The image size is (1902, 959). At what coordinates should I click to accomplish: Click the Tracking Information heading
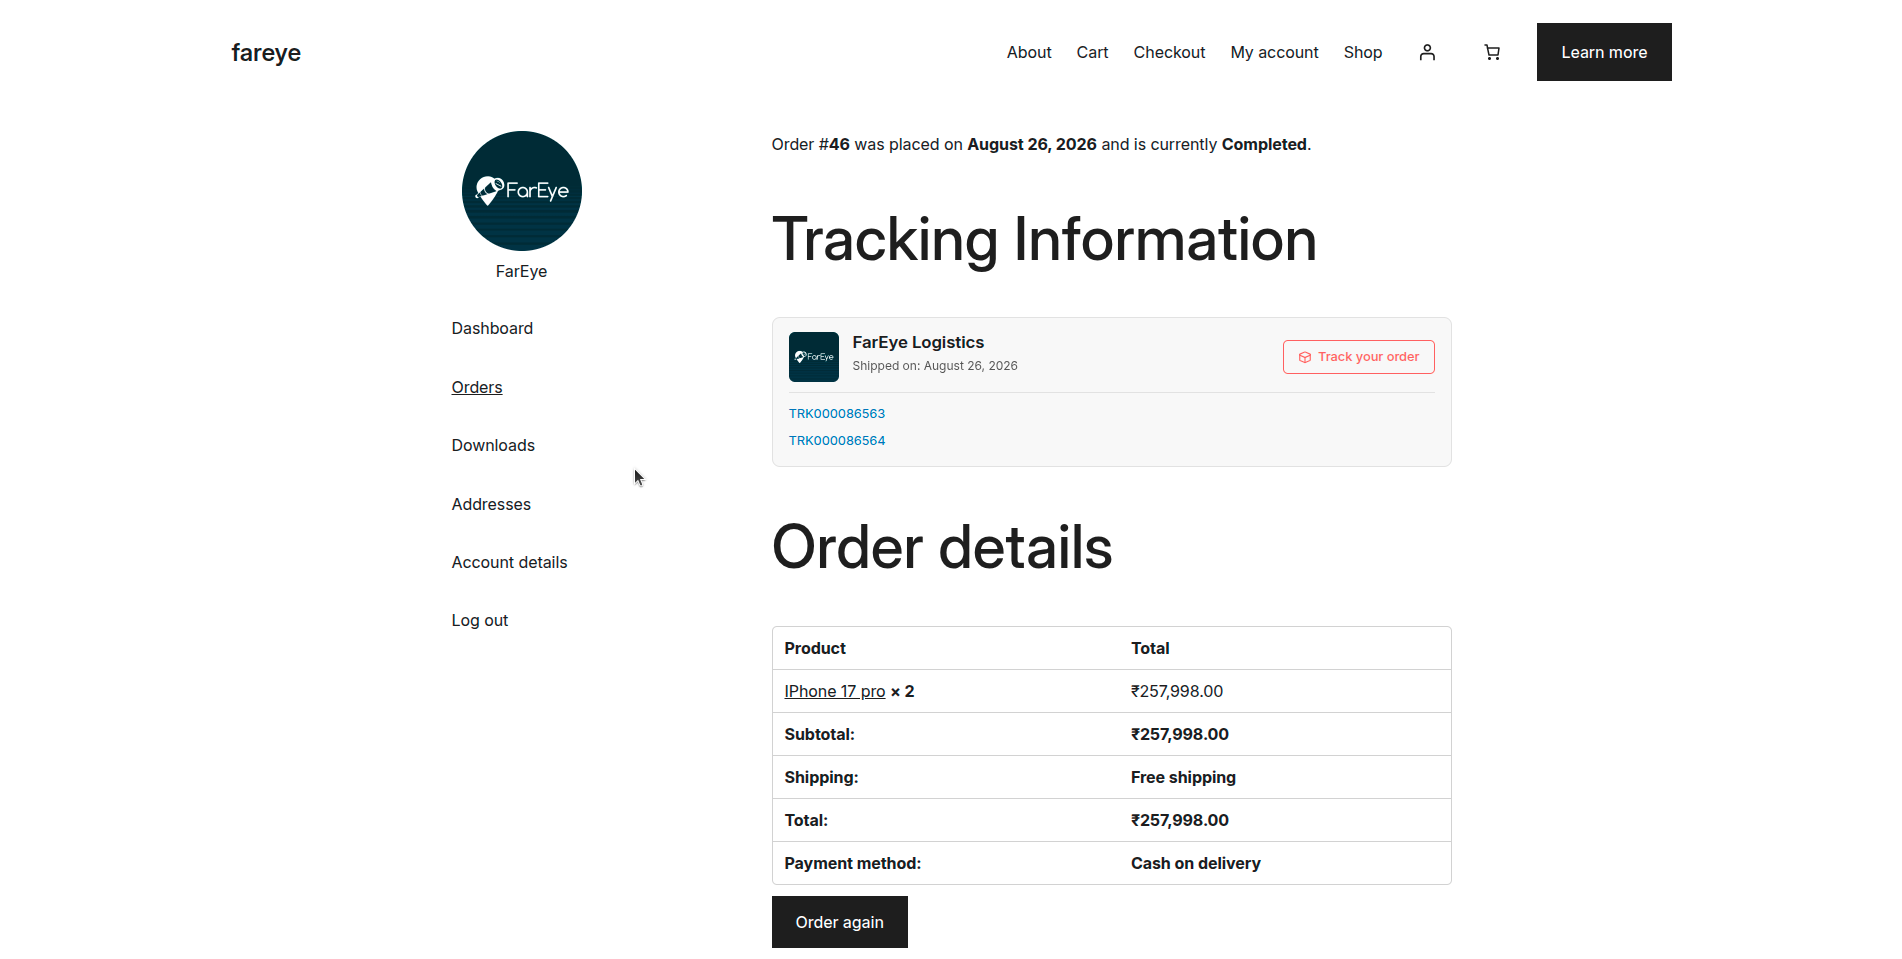tap(1044, 240)
